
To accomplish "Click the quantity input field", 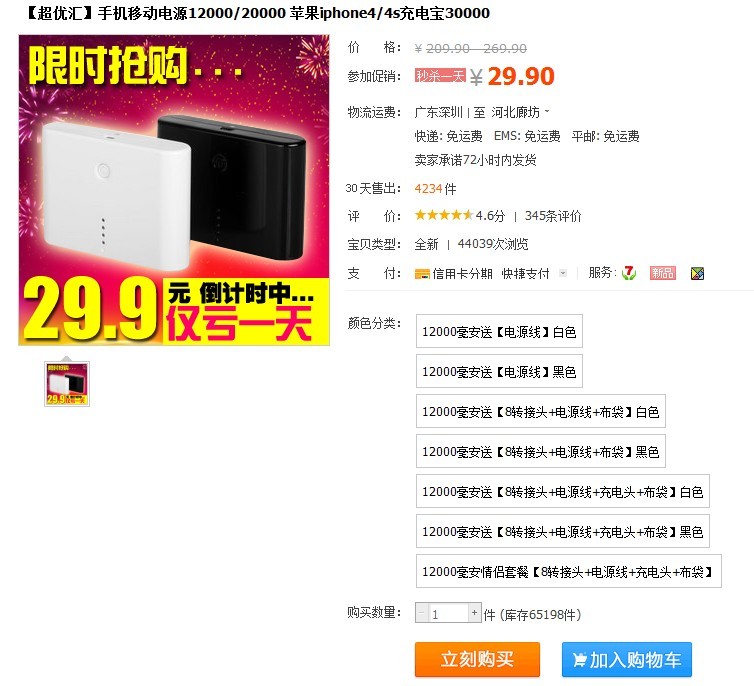I will [x=449, y=613].
